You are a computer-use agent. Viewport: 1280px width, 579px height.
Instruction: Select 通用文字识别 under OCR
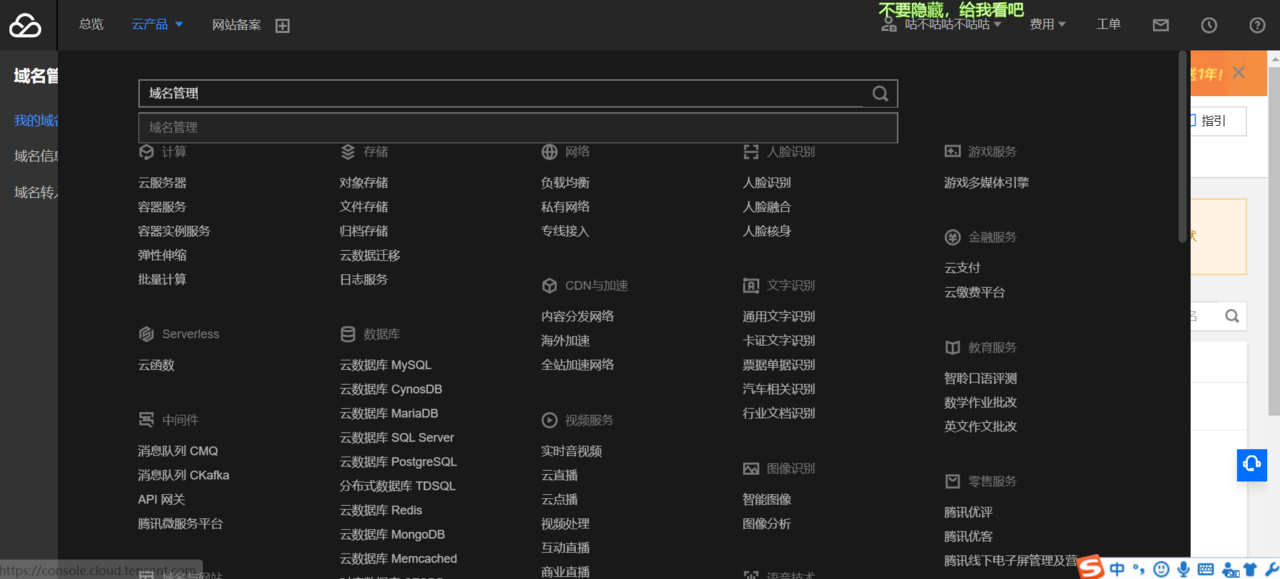tap(779, 316)
